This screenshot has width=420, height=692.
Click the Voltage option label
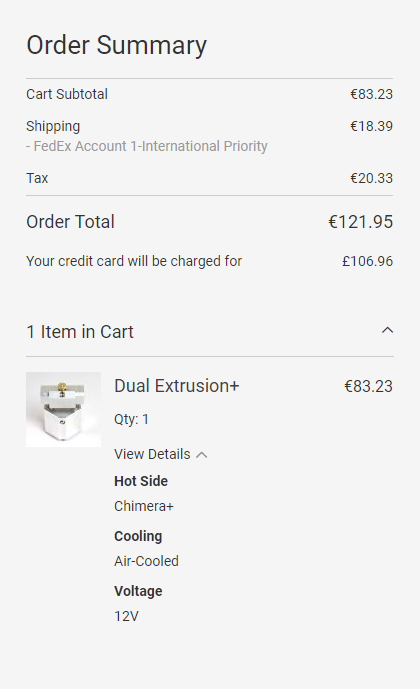pyautogui.click(x=138, y=591)
